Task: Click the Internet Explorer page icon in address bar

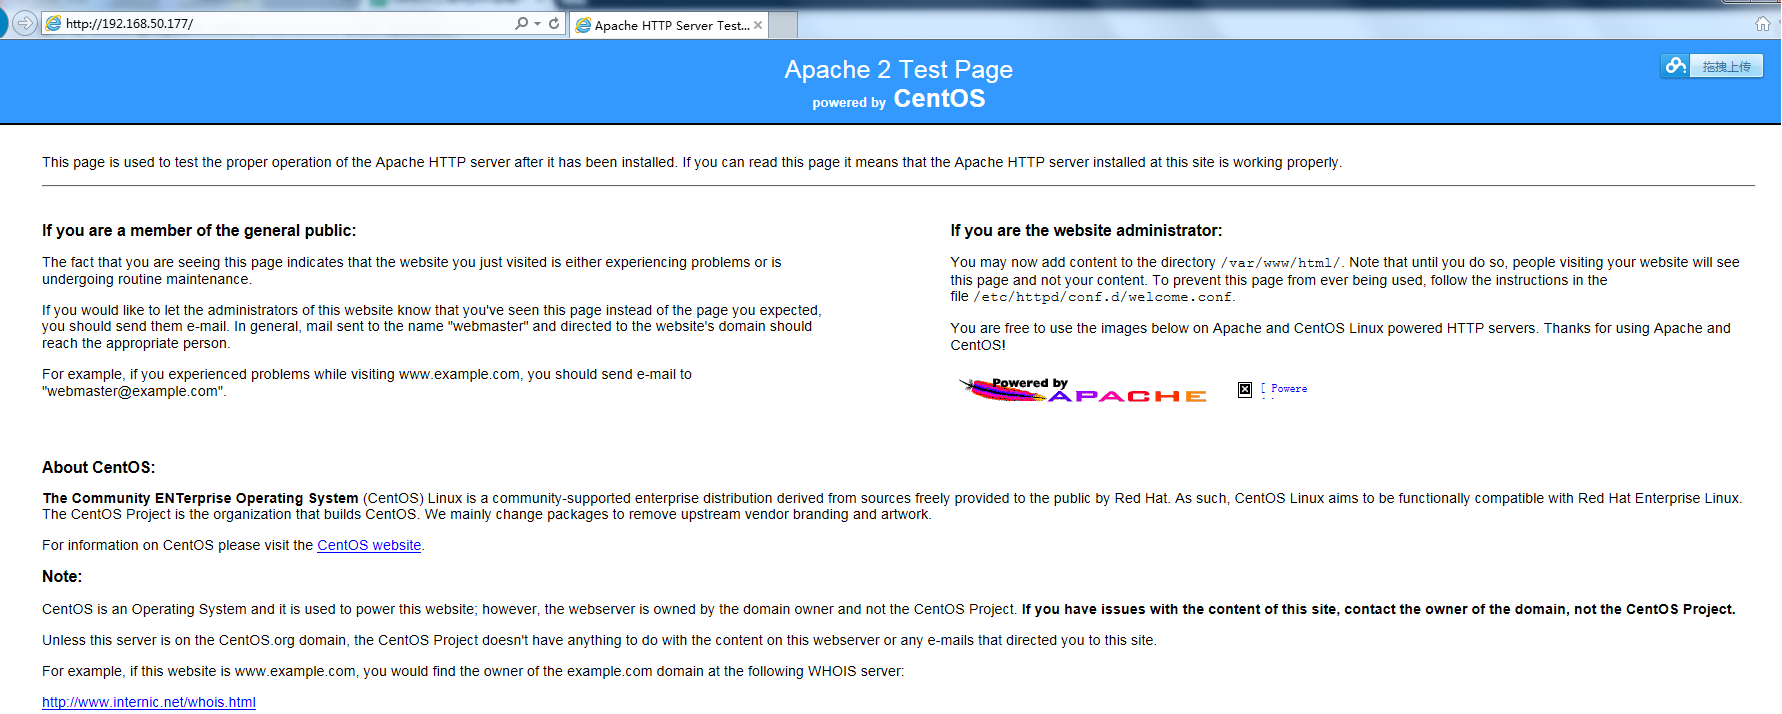Action: click(54, 23)
